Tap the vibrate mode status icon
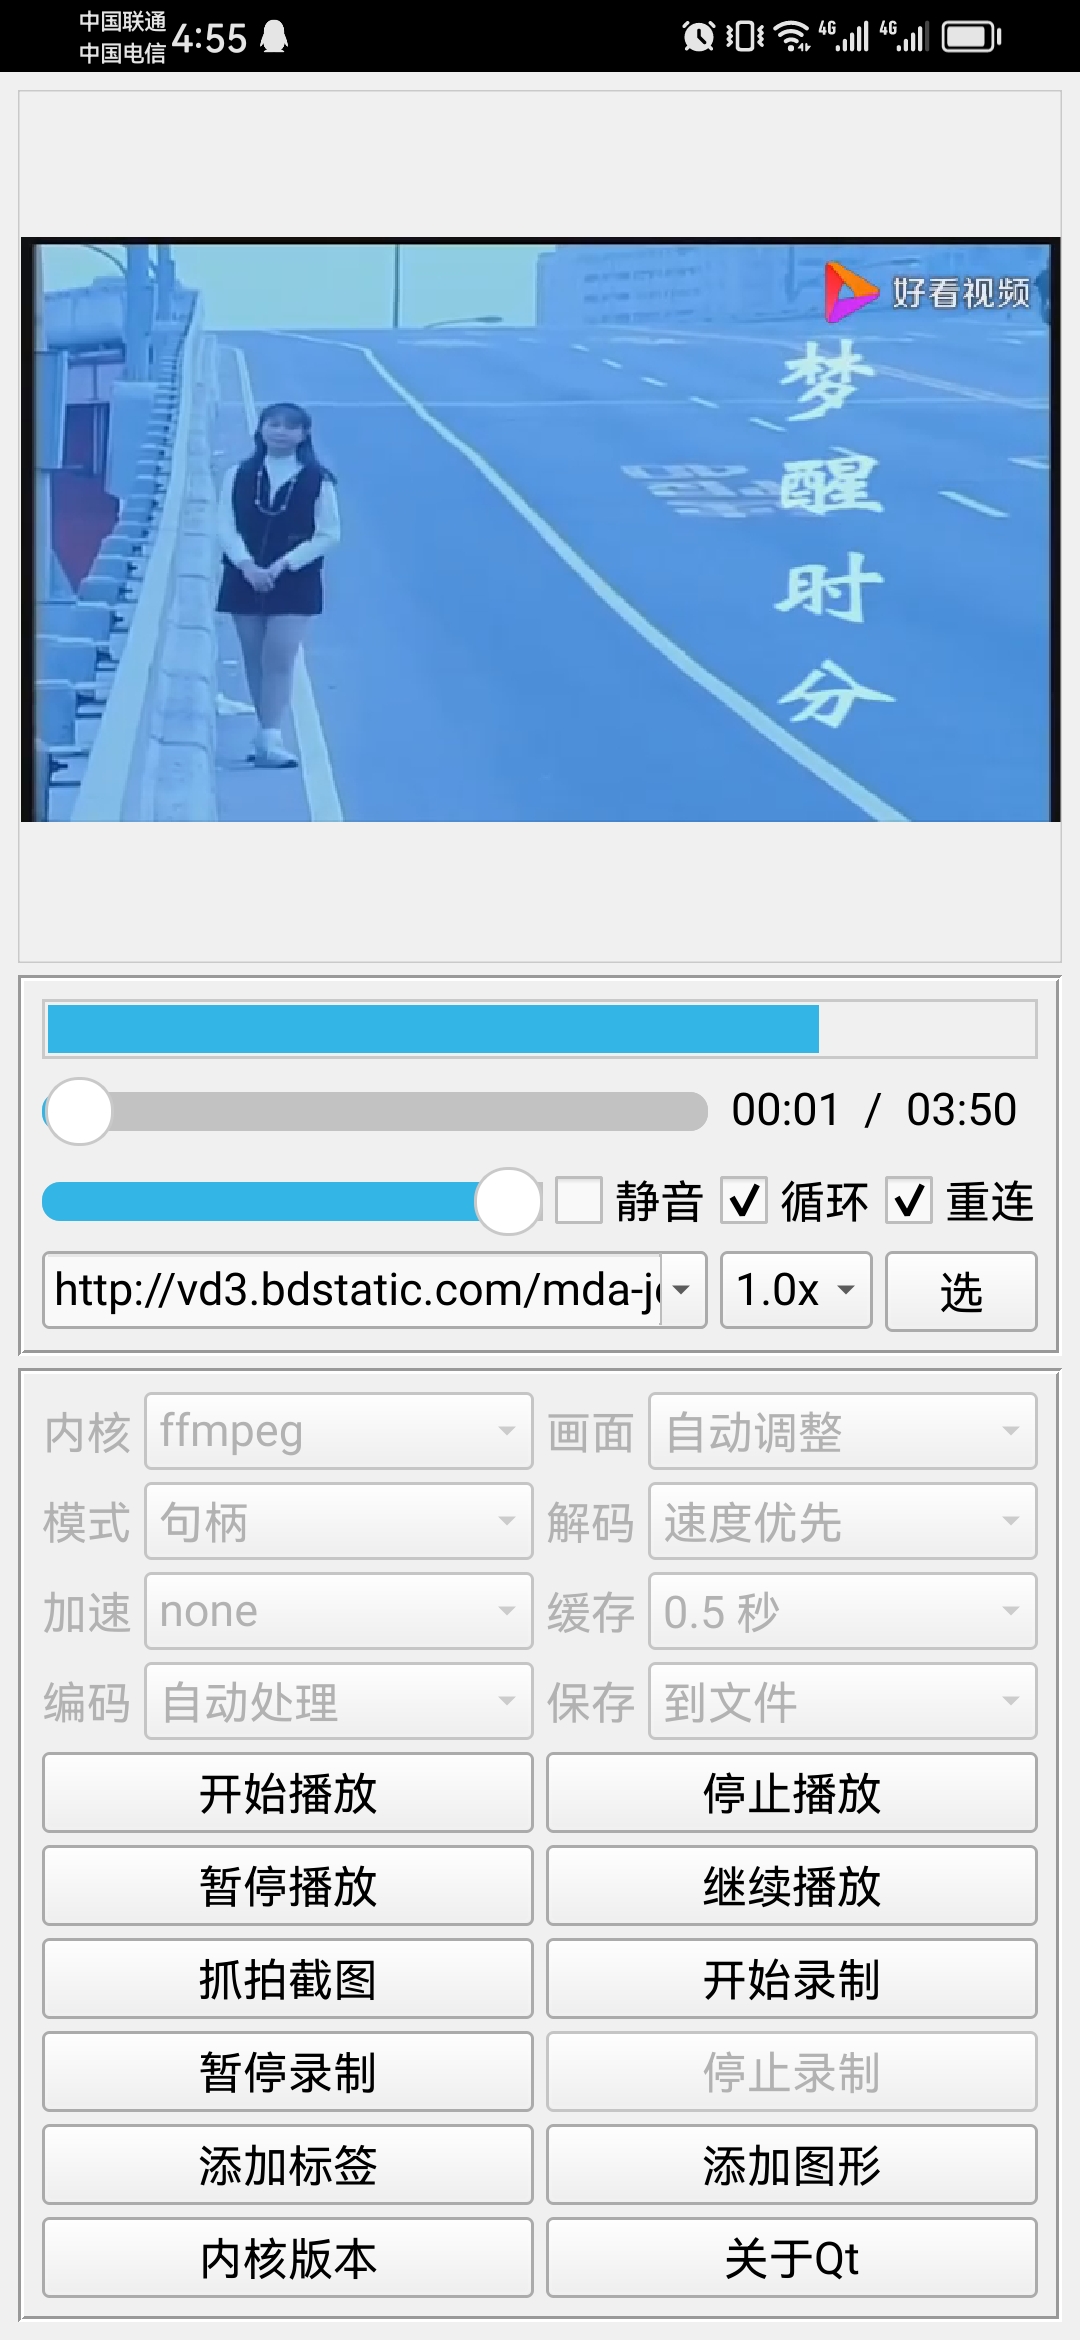Screen dimensions: 1080x2340 point(744,37)
